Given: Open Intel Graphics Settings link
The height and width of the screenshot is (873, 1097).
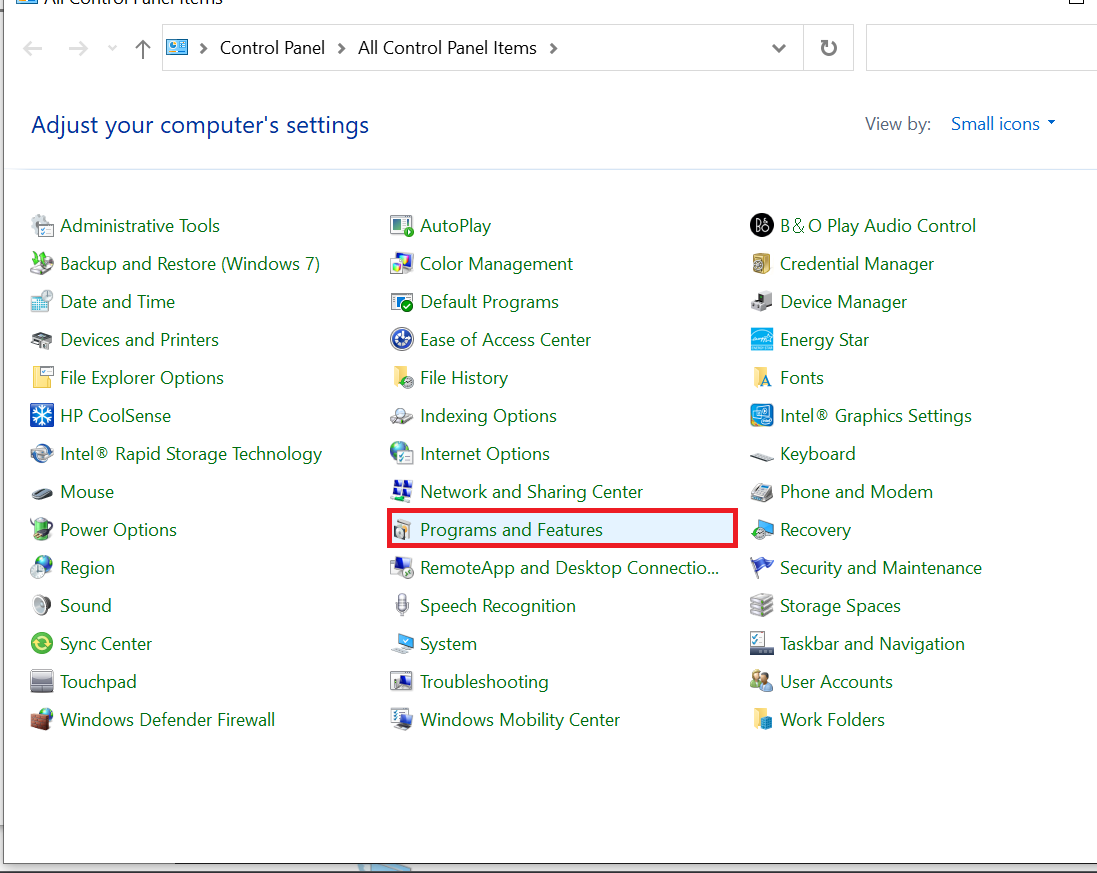Looking at the screenshot, I should click(876, 416).
